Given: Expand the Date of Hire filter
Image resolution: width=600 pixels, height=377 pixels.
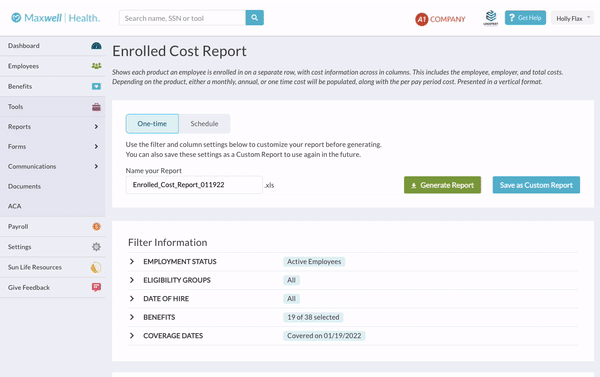Looking at the screenshot, I should [x=132, y=299].
